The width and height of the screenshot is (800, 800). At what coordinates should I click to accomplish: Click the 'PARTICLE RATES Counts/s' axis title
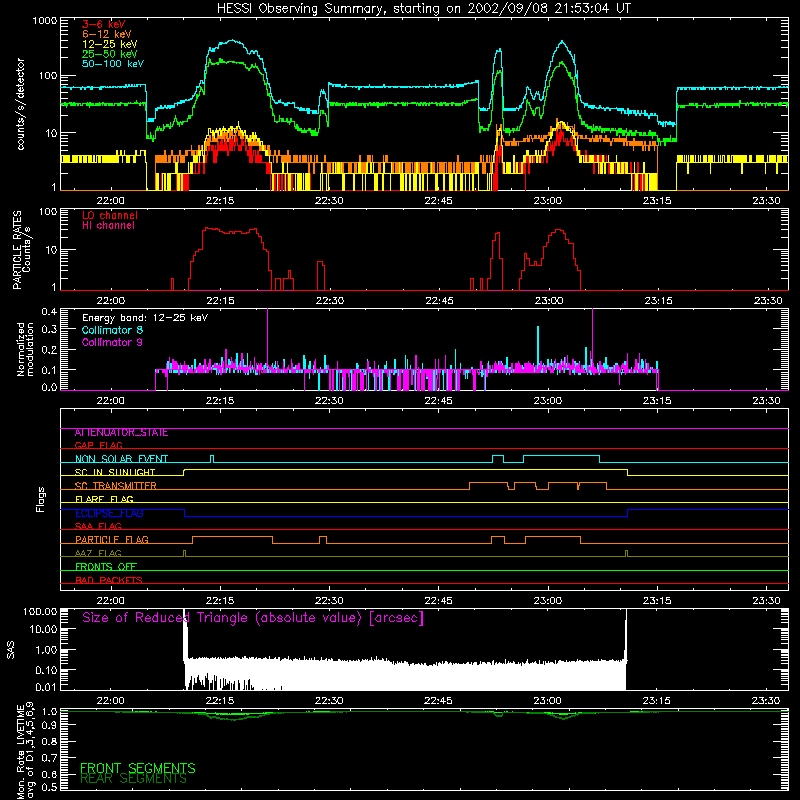tap(22, 250)
